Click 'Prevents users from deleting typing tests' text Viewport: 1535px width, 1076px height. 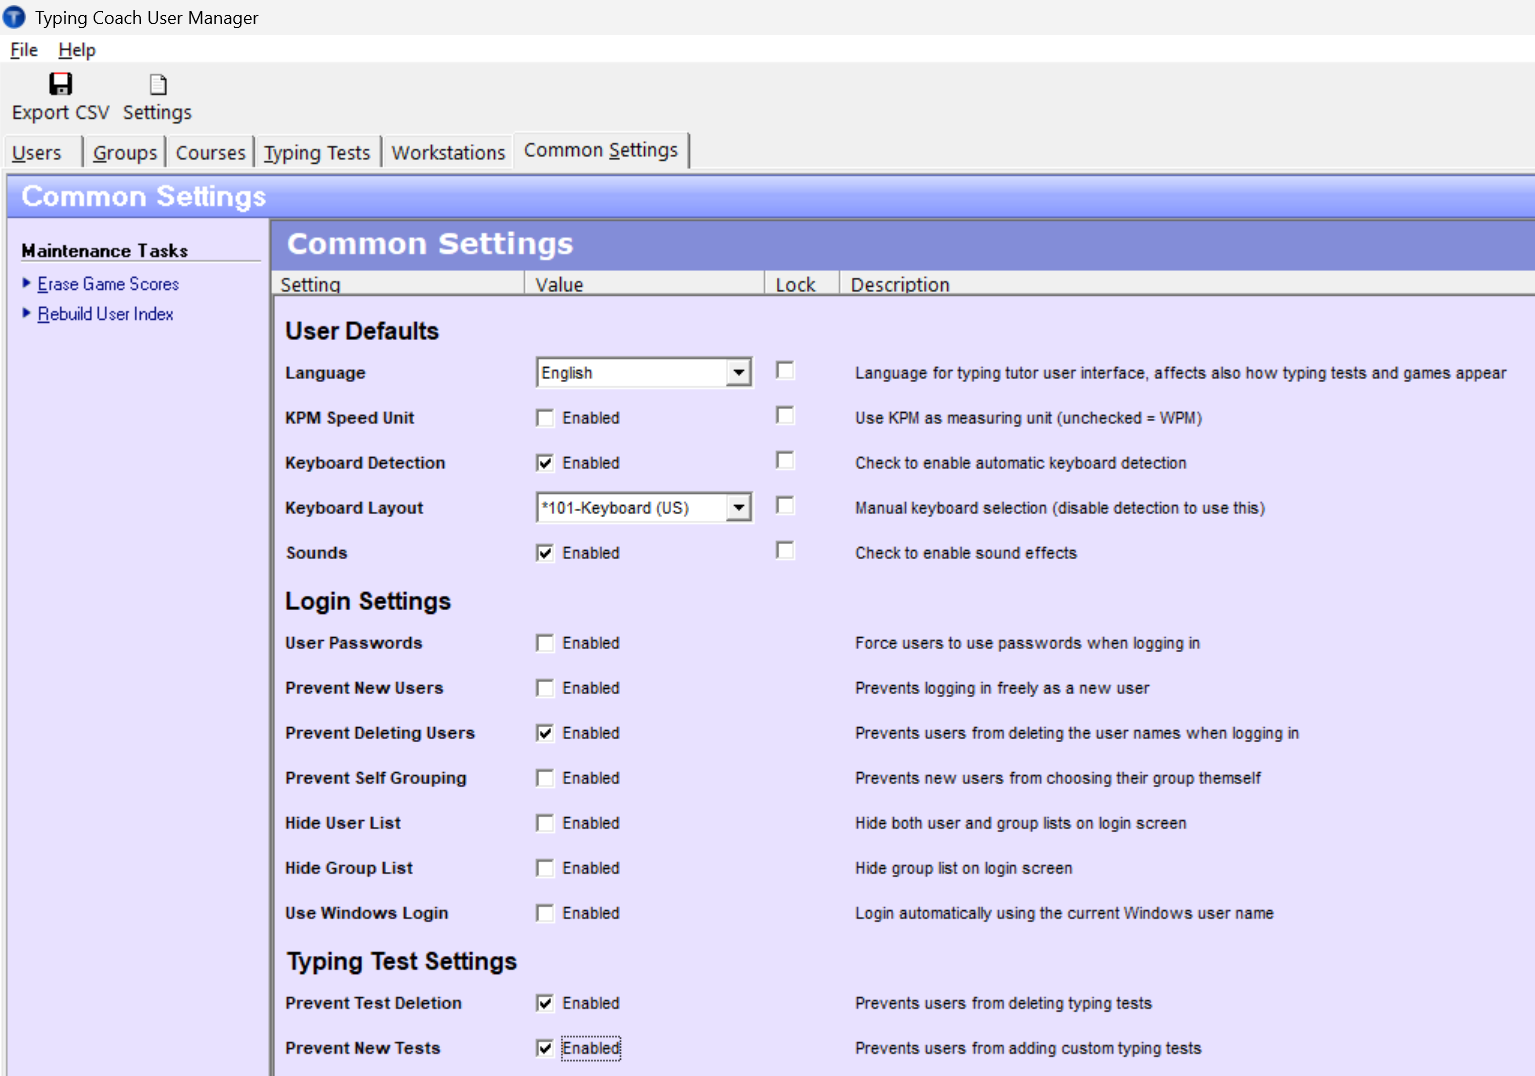tap(1004, 1003)
